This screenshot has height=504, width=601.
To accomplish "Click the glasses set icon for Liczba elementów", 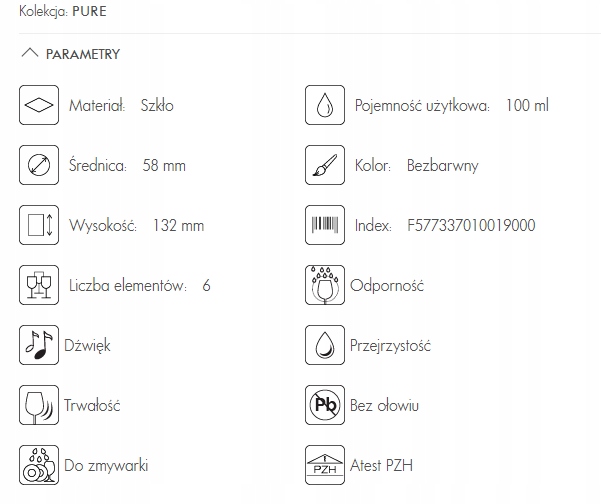I will [x=38, y=285].
